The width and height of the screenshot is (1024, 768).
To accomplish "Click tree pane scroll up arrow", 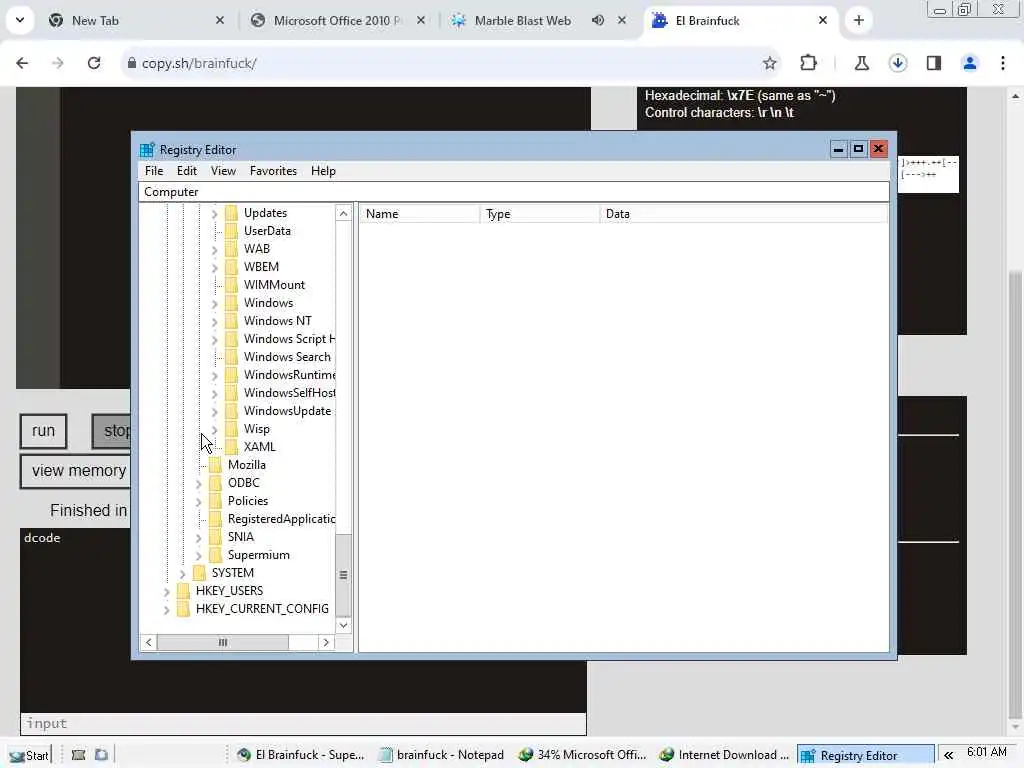I will [x=344, y=214].
